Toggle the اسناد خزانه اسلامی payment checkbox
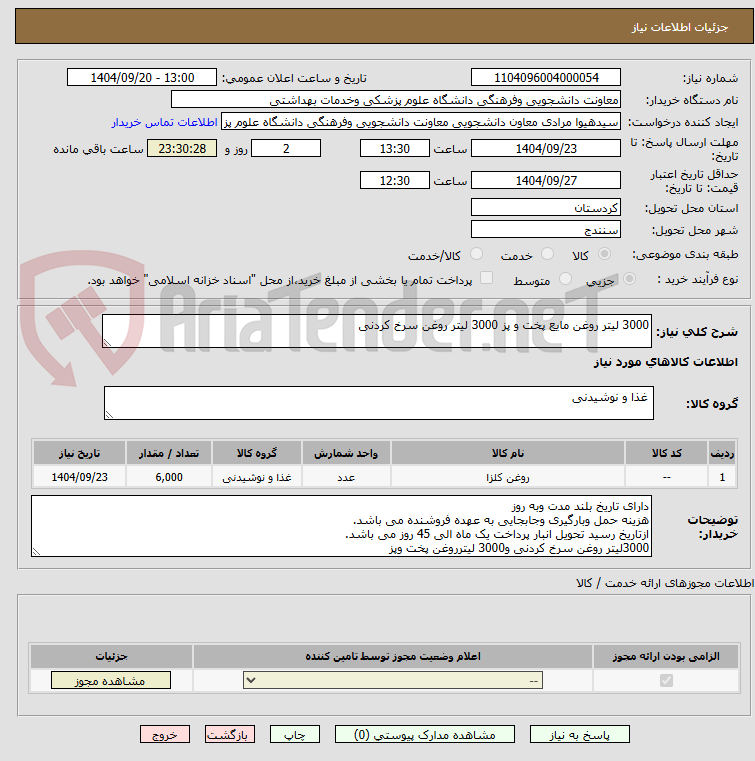The width and height of the screenshot is (755, 761). click(486, 278)
